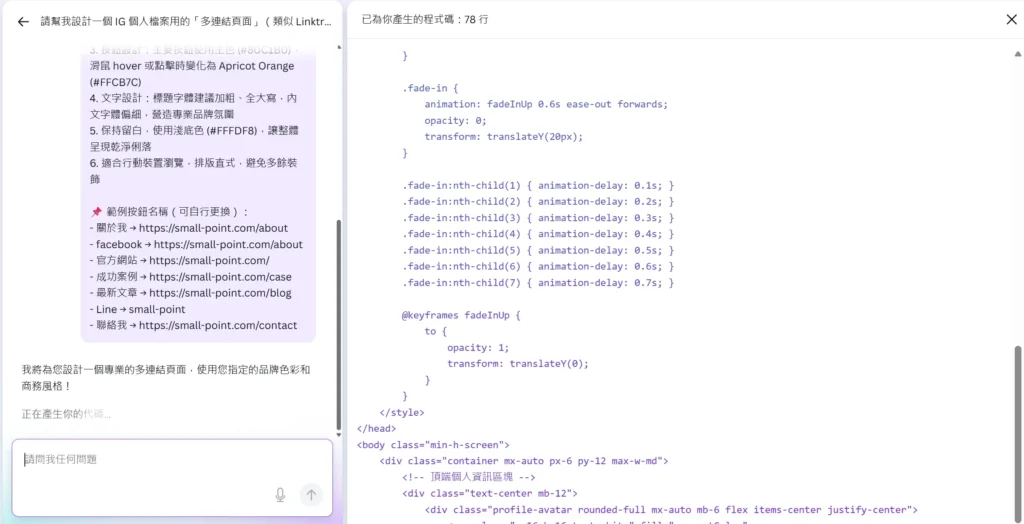1024x524 pixels.
Task: Click the closing </style> tag line
Action: (x=402, y=412)
